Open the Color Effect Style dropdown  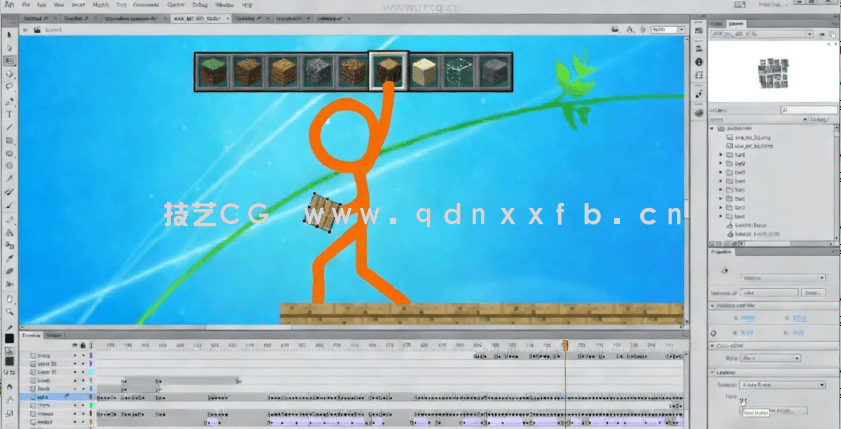coord(770,358)
